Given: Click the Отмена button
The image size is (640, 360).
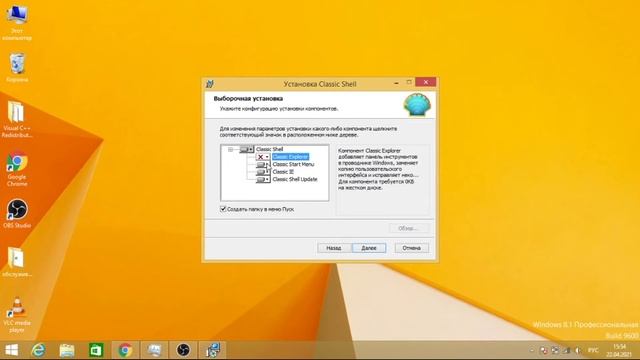Looking at the screenshot, I should click(x=411, y=248).
